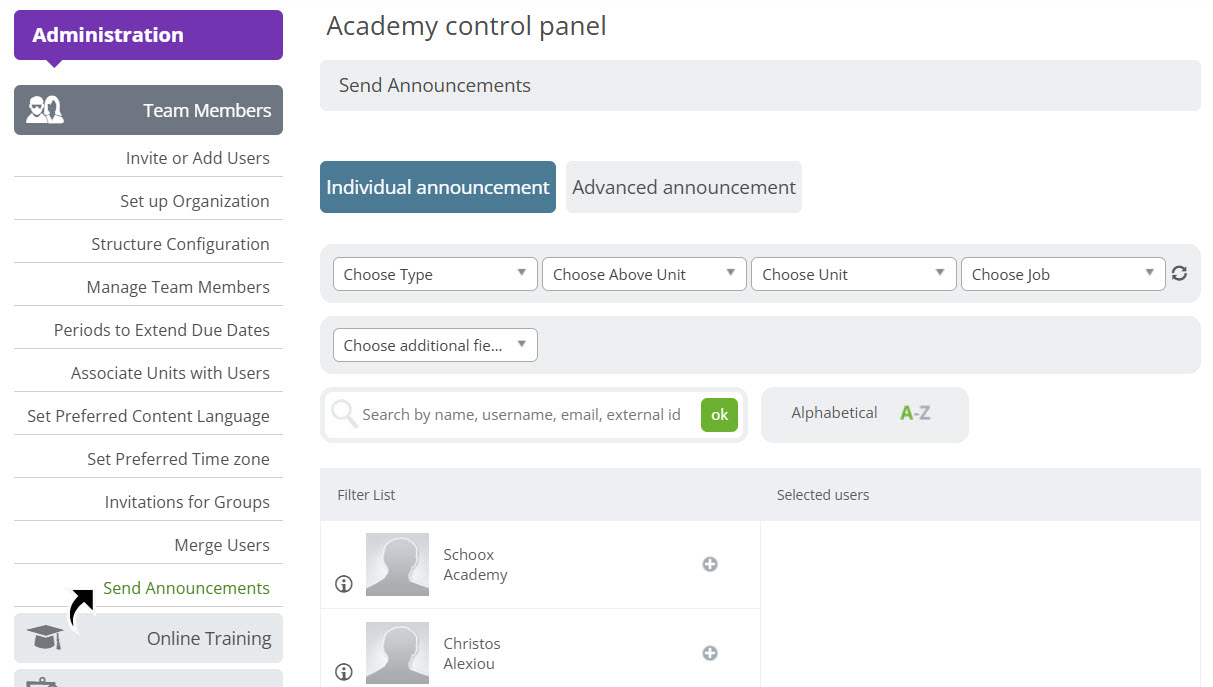Open the Choose Above Unit dropdown
The width and height of the screenshot is (1213, 687).
[x=644, y=274]
